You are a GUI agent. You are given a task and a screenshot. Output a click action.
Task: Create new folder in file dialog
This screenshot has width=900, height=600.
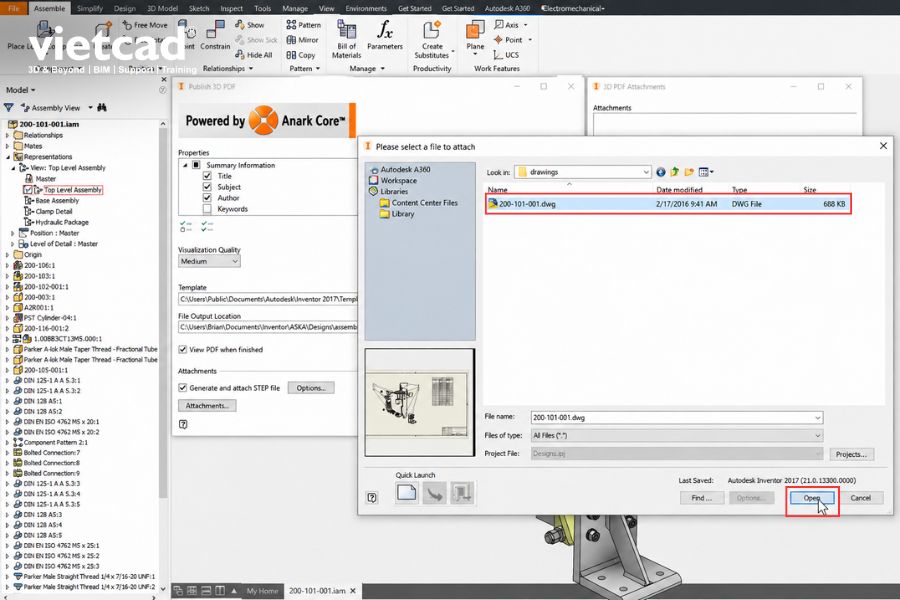[x=689, y=172]
